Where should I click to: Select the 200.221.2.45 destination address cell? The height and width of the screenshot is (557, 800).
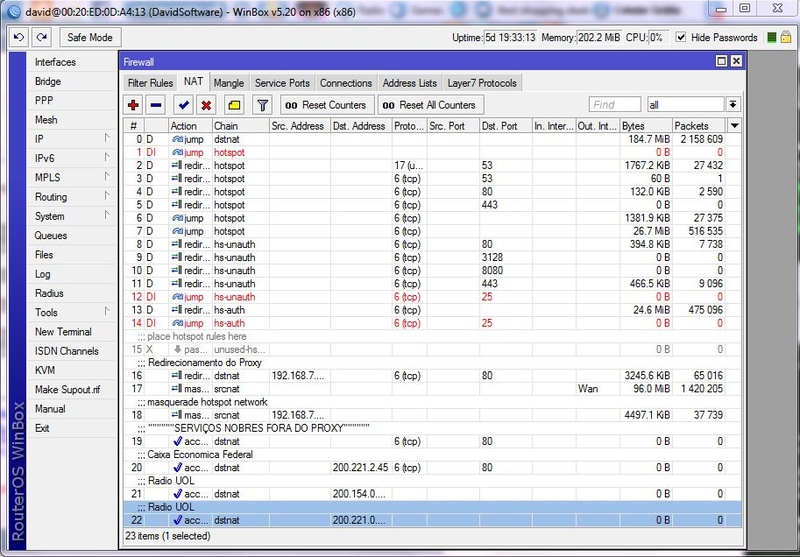(x=360, y=467)
